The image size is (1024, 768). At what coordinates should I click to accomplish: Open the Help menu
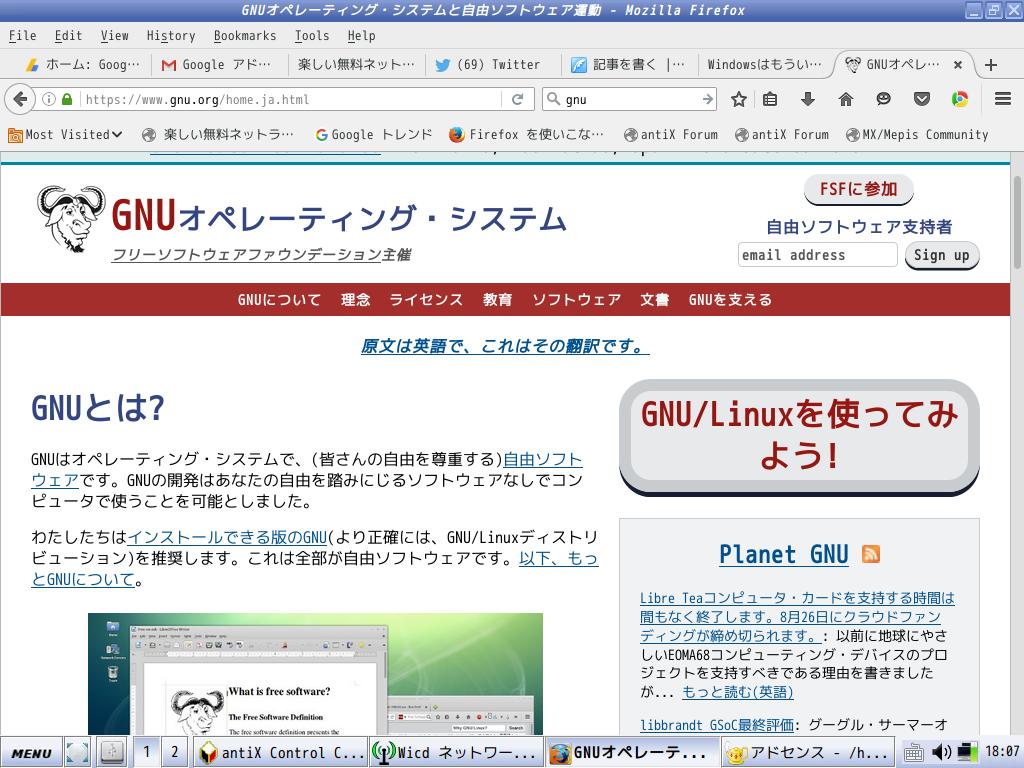361,36
